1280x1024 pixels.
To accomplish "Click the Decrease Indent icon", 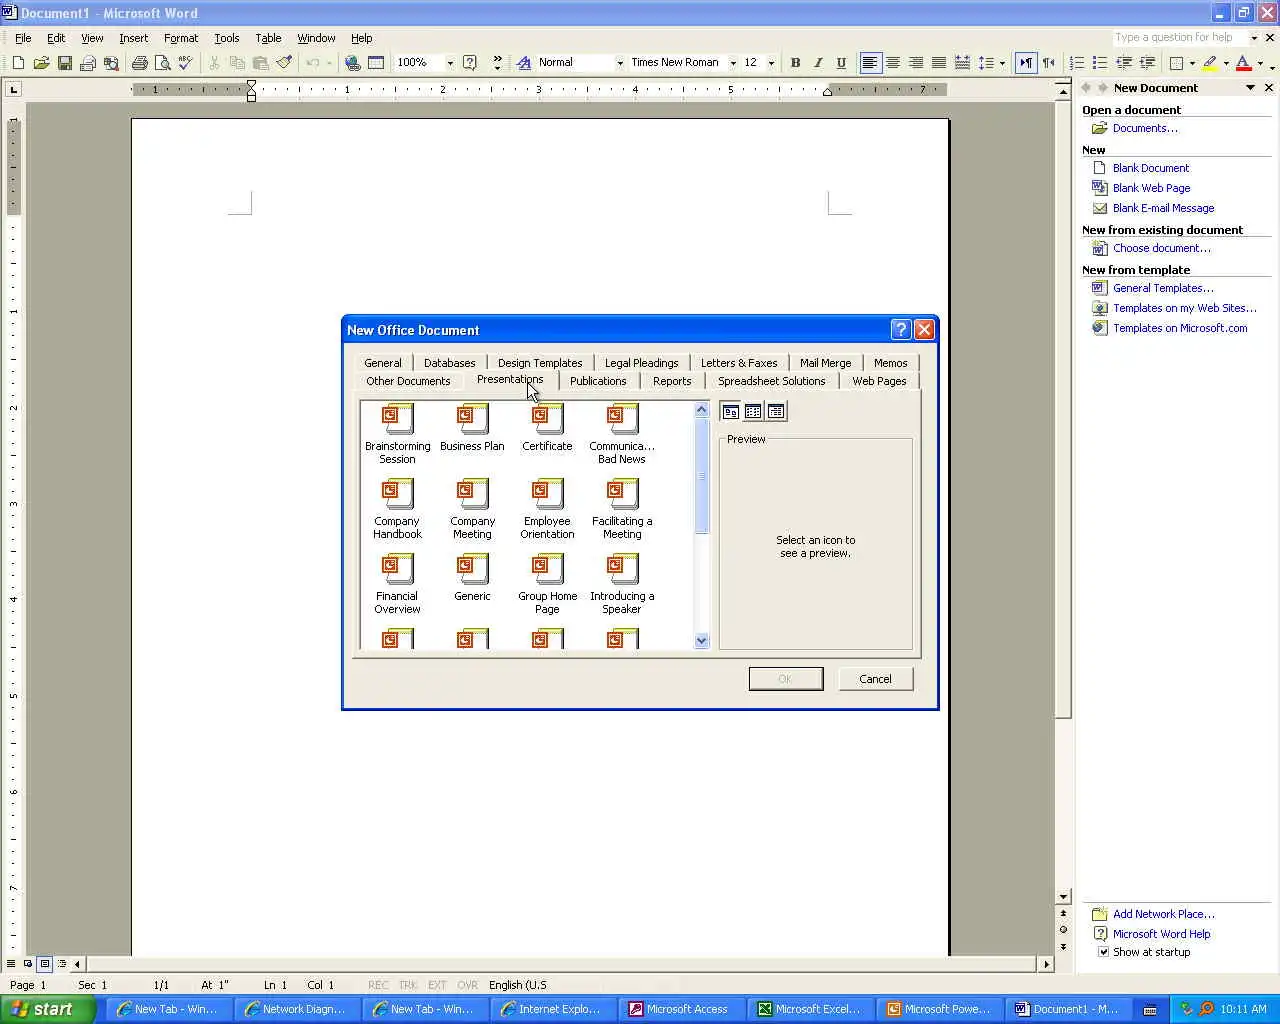I will pos(1124,63).
